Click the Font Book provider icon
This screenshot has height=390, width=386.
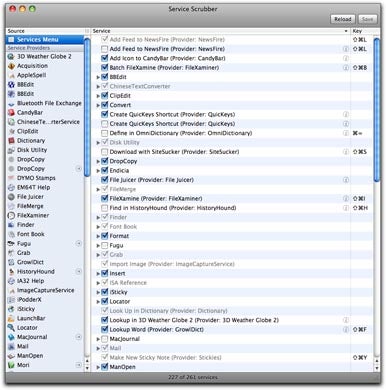tap(11, 234)
